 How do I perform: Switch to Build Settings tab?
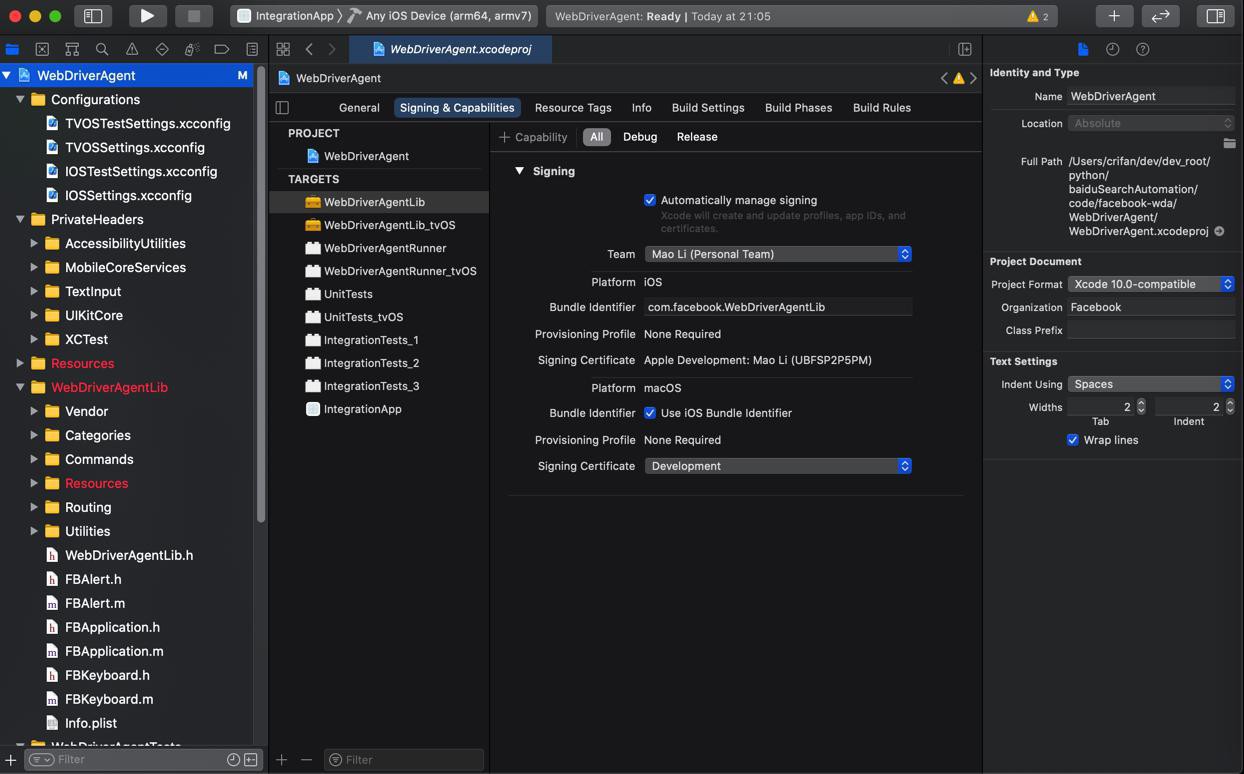(x=708, y=108)
